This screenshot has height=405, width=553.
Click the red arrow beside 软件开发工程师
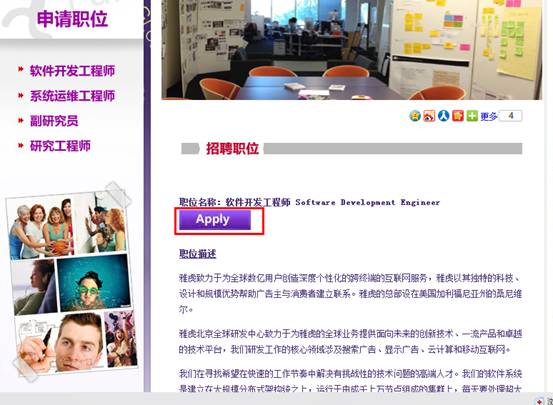[21, 69]
